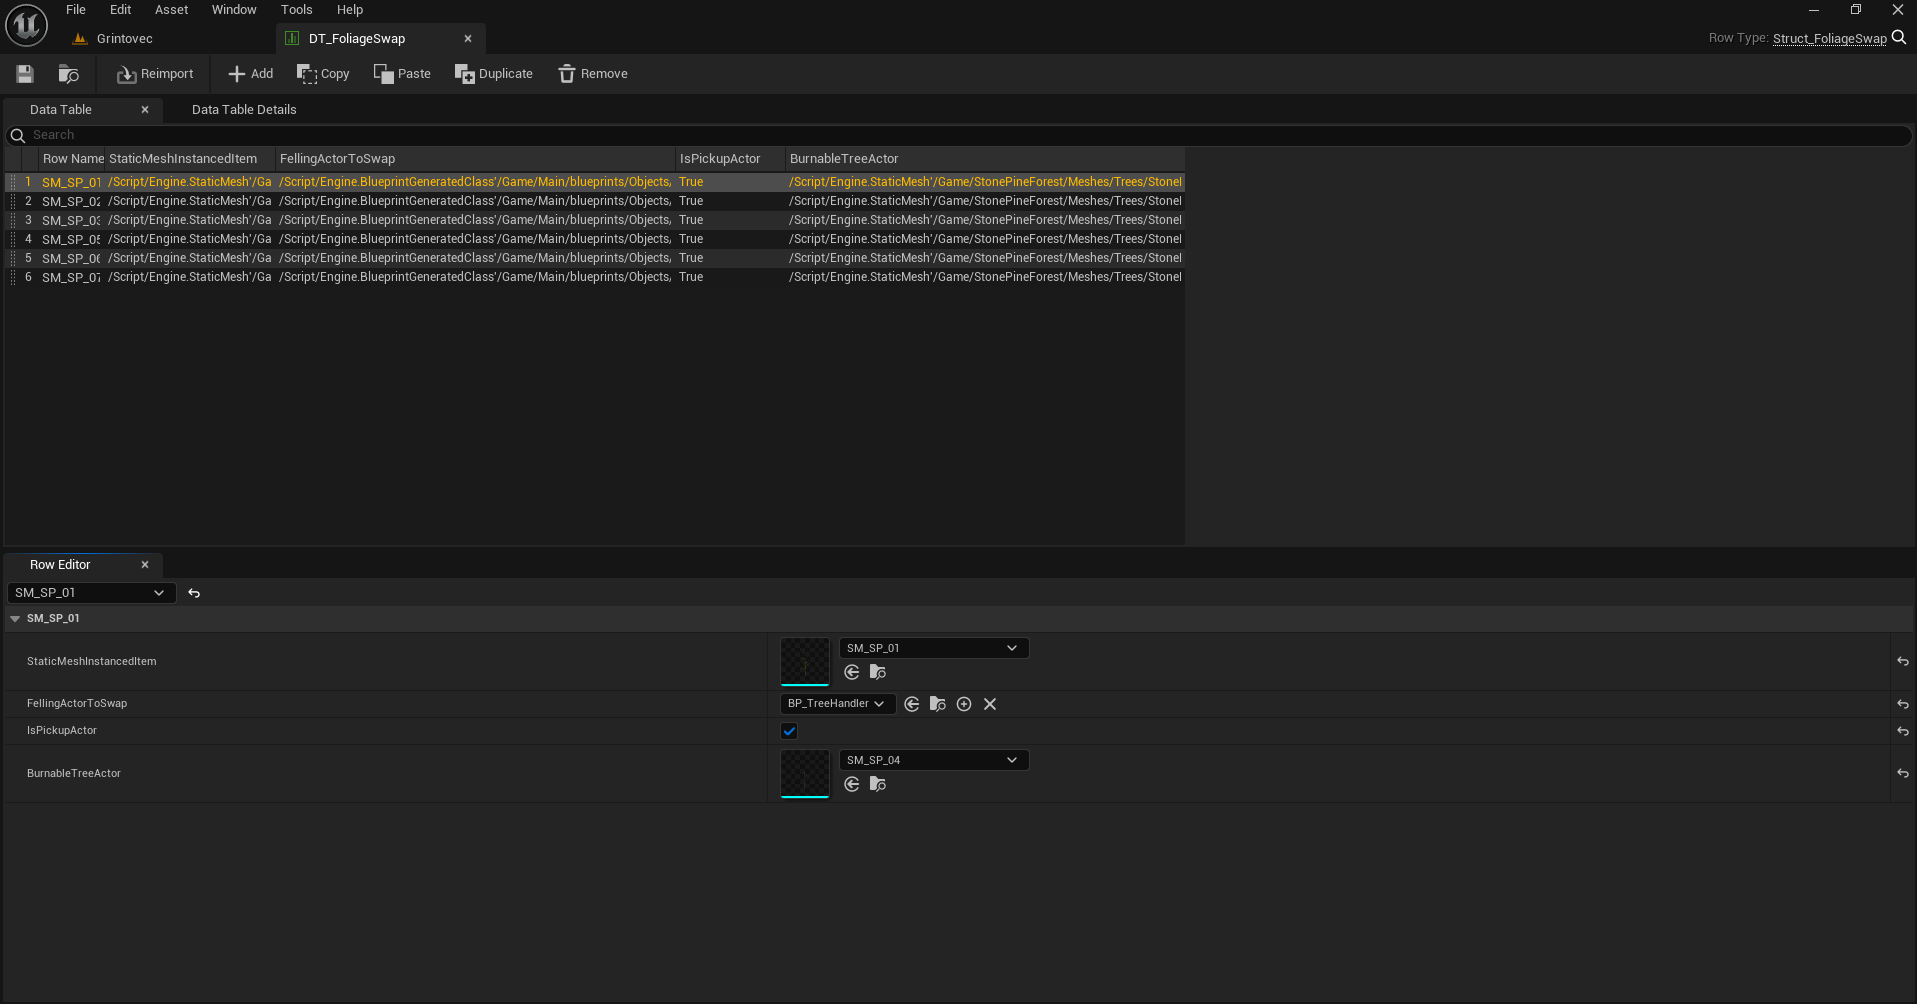Remove the selected row via trash icon
The height and width of the screenshot is (1004, 1917).
pos(593,74)
